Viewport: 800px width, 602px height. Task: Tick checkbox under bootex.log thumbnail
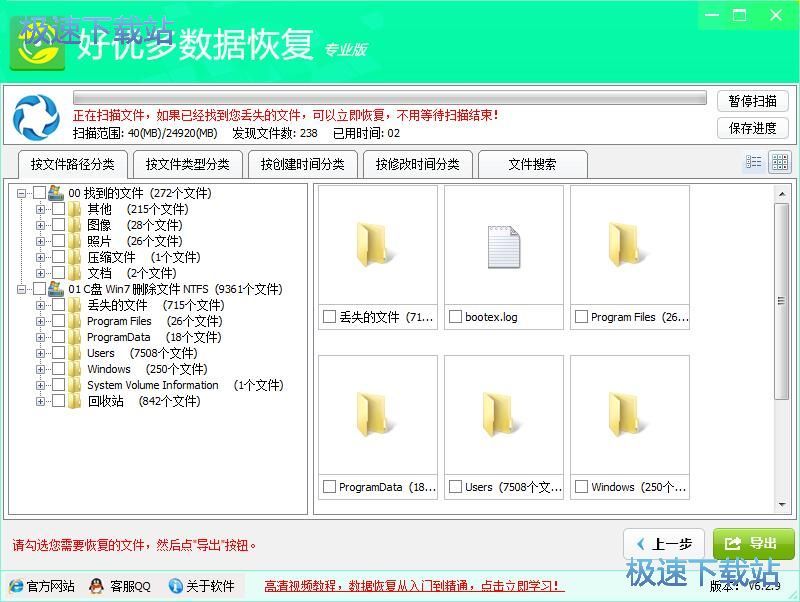coord(455,317)
